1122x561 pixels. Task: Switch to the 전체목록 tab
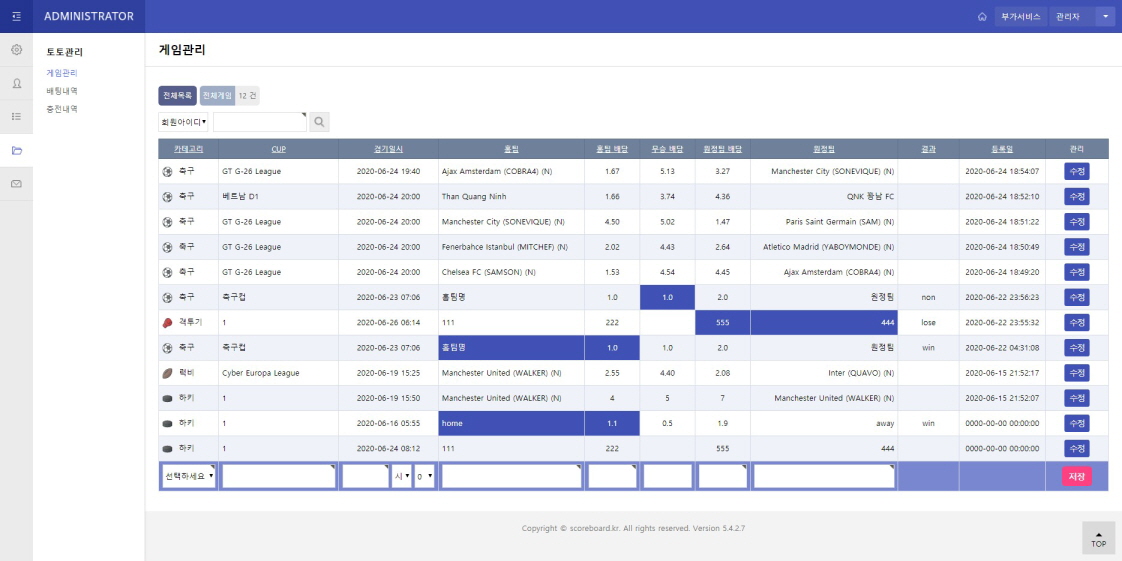(x=177, y=95)
